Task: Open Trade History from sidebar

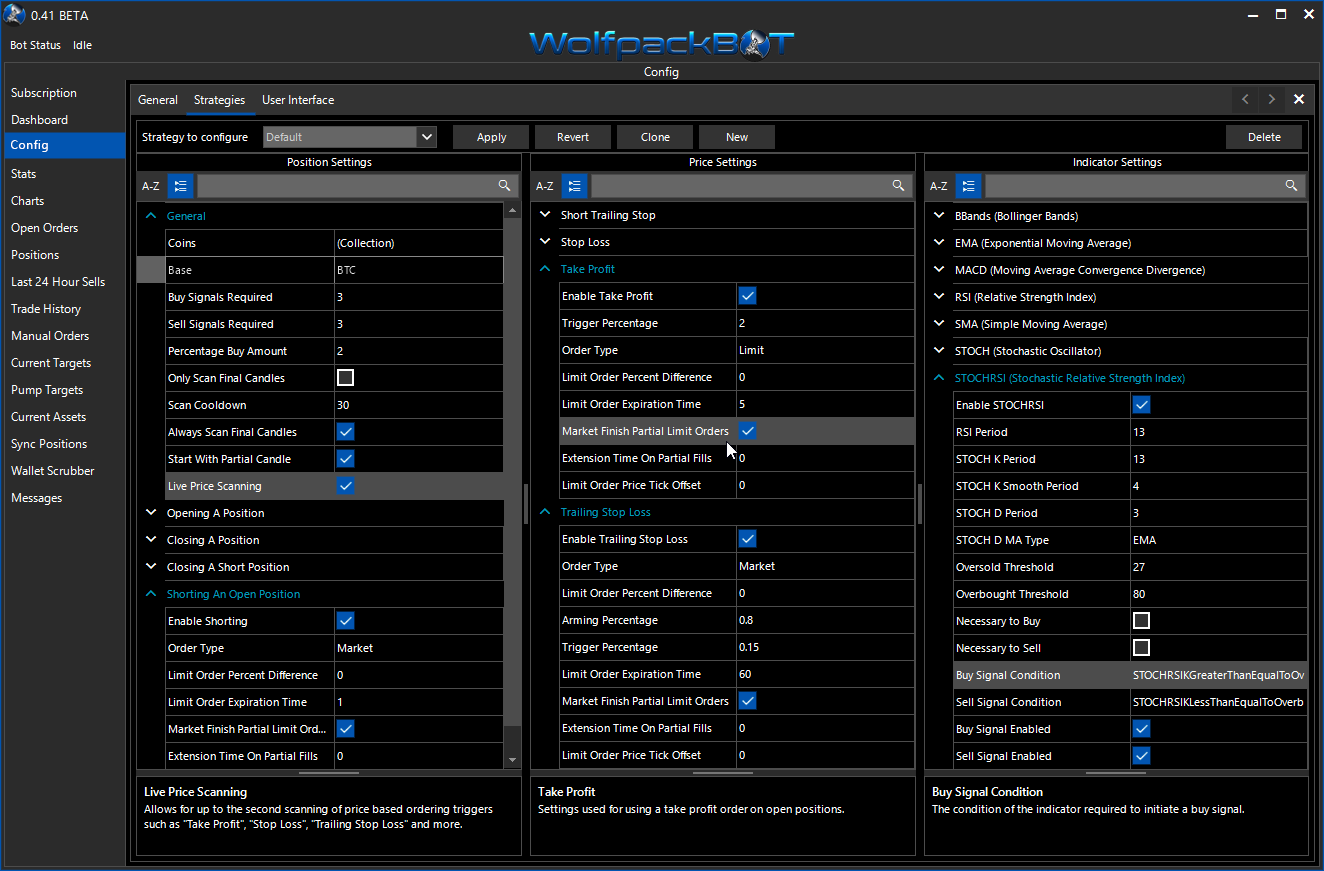Action: [x=46, y=309]
